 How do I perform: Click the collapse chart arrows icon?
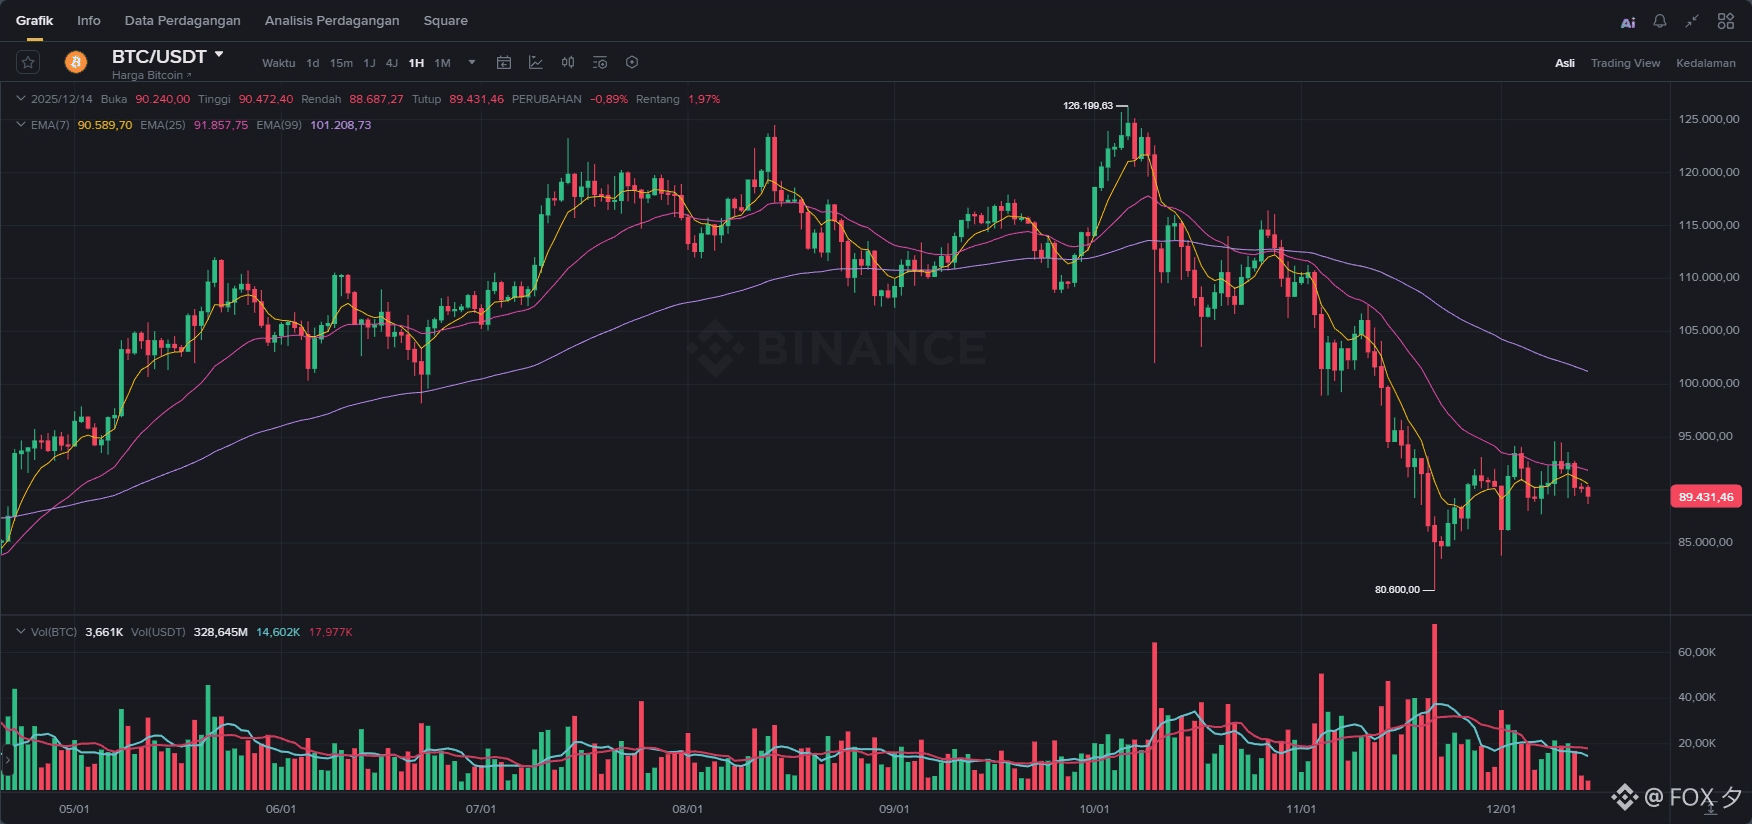(x=1692, y=21)
